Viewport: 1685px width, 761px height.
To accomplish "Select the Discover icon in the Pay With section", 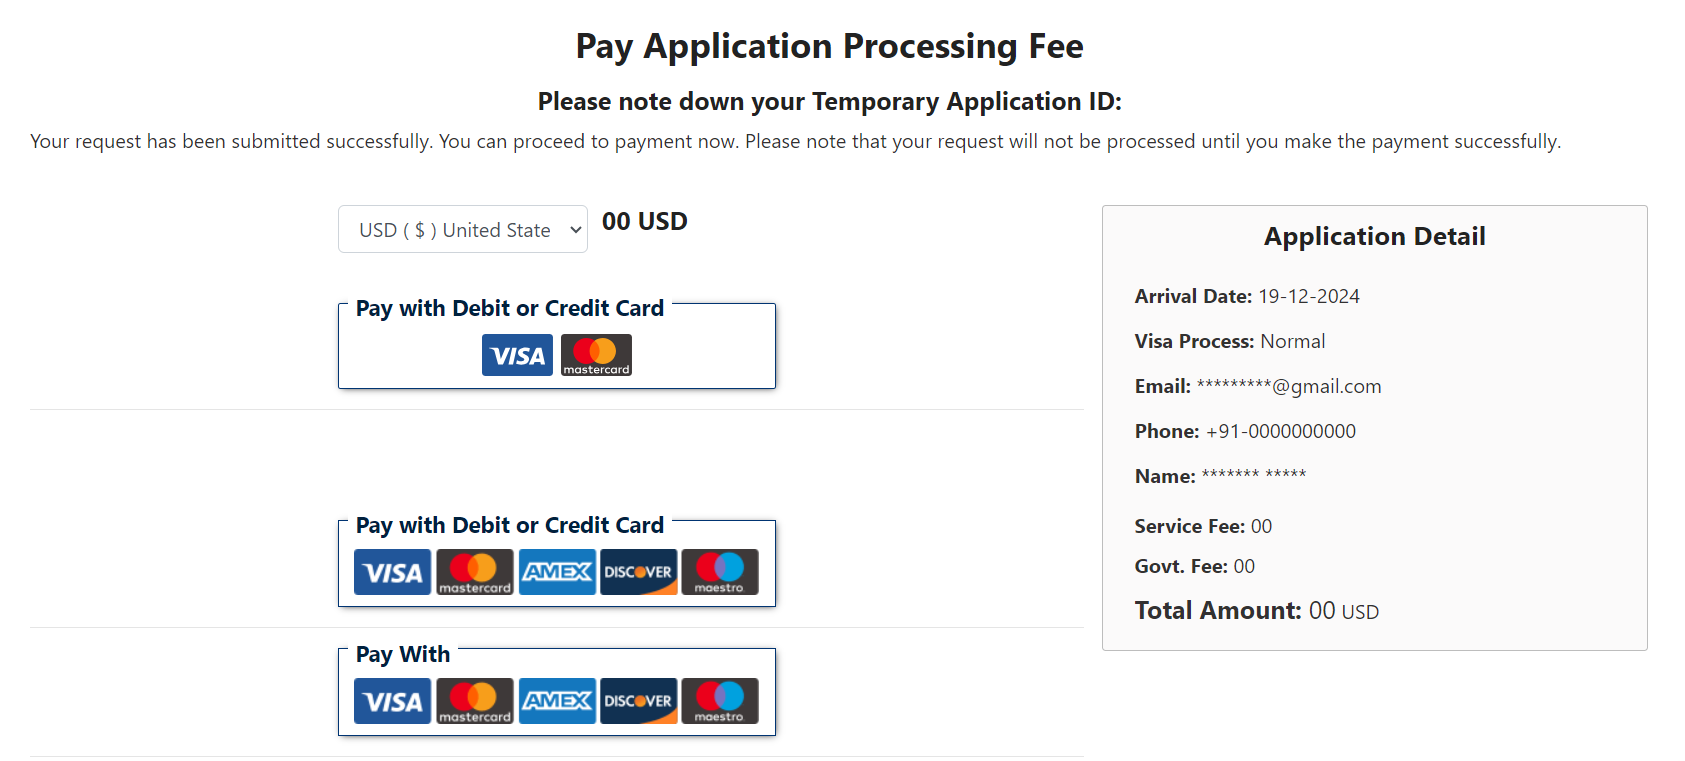I will (x=638, y=701).
